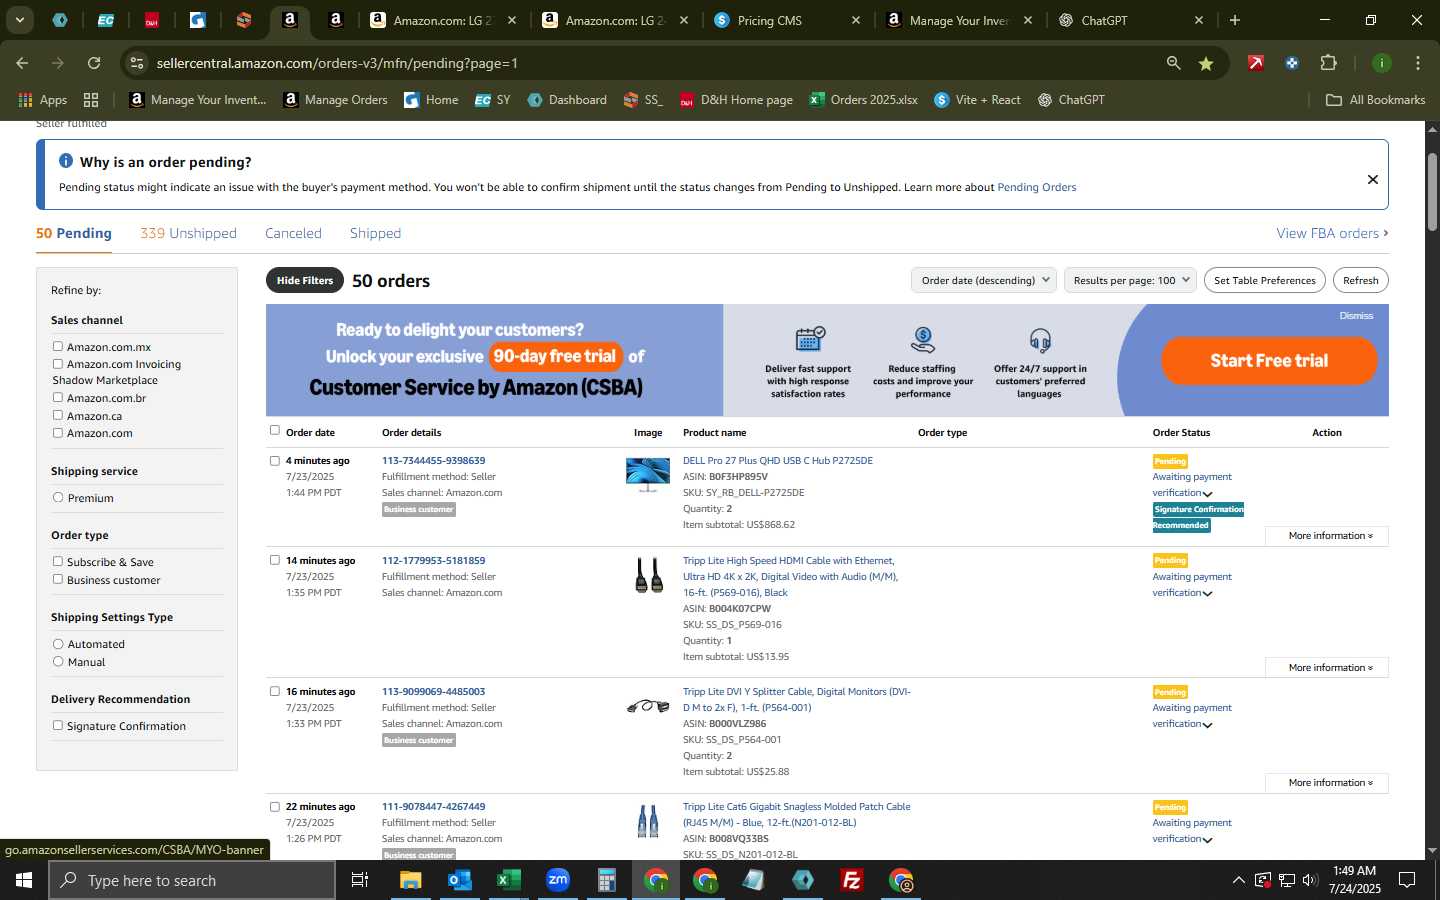This screenshot has height=900, width=1440.
Task: Click the volume speaker tray icon
Action: point(1310,880)
